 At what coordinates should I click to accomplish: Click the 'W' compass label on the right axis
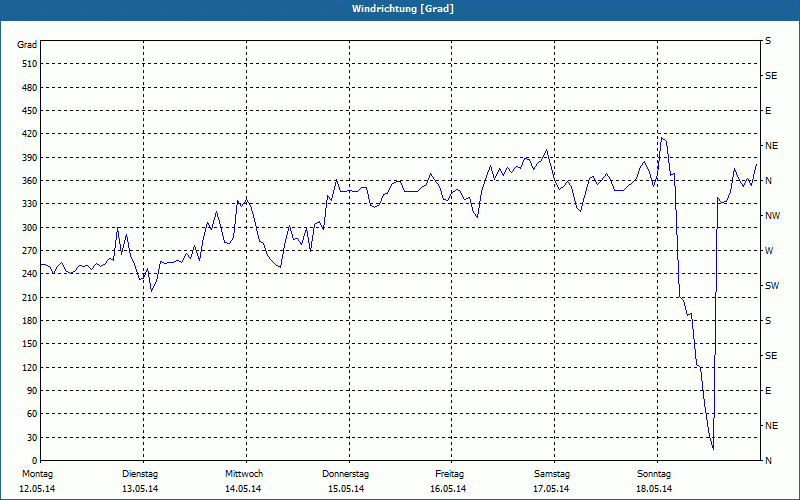coord(768,251)
